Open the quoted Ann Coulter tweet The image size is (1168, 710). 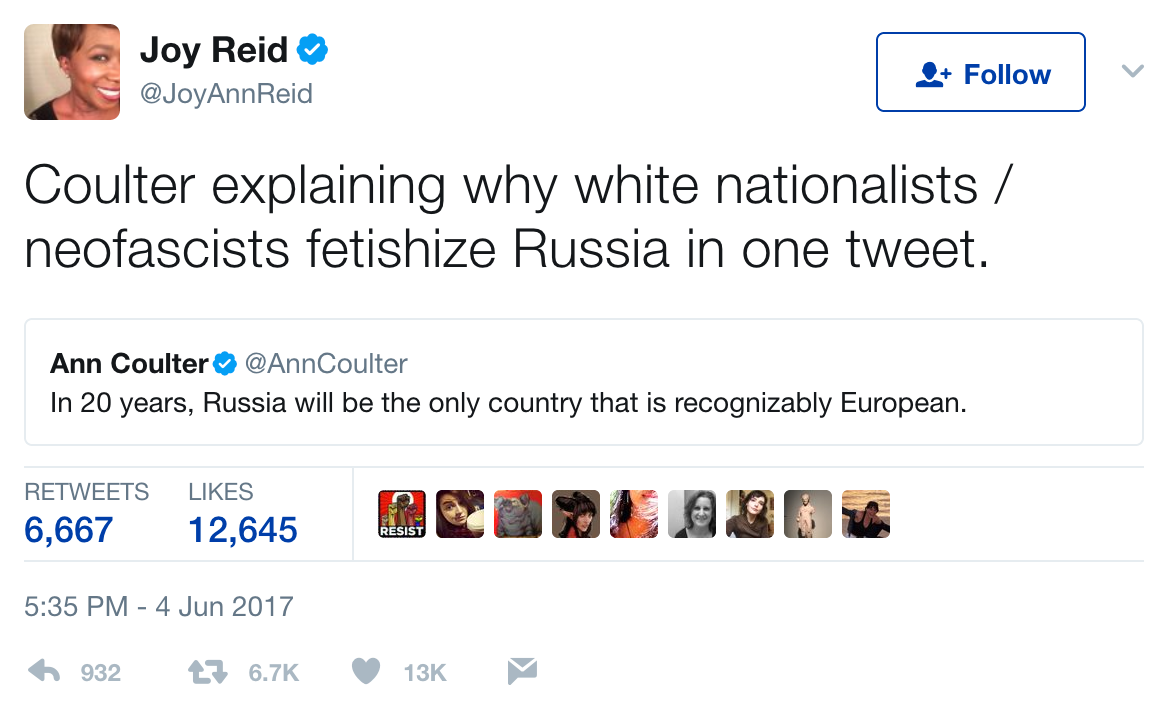click(584, 382)
